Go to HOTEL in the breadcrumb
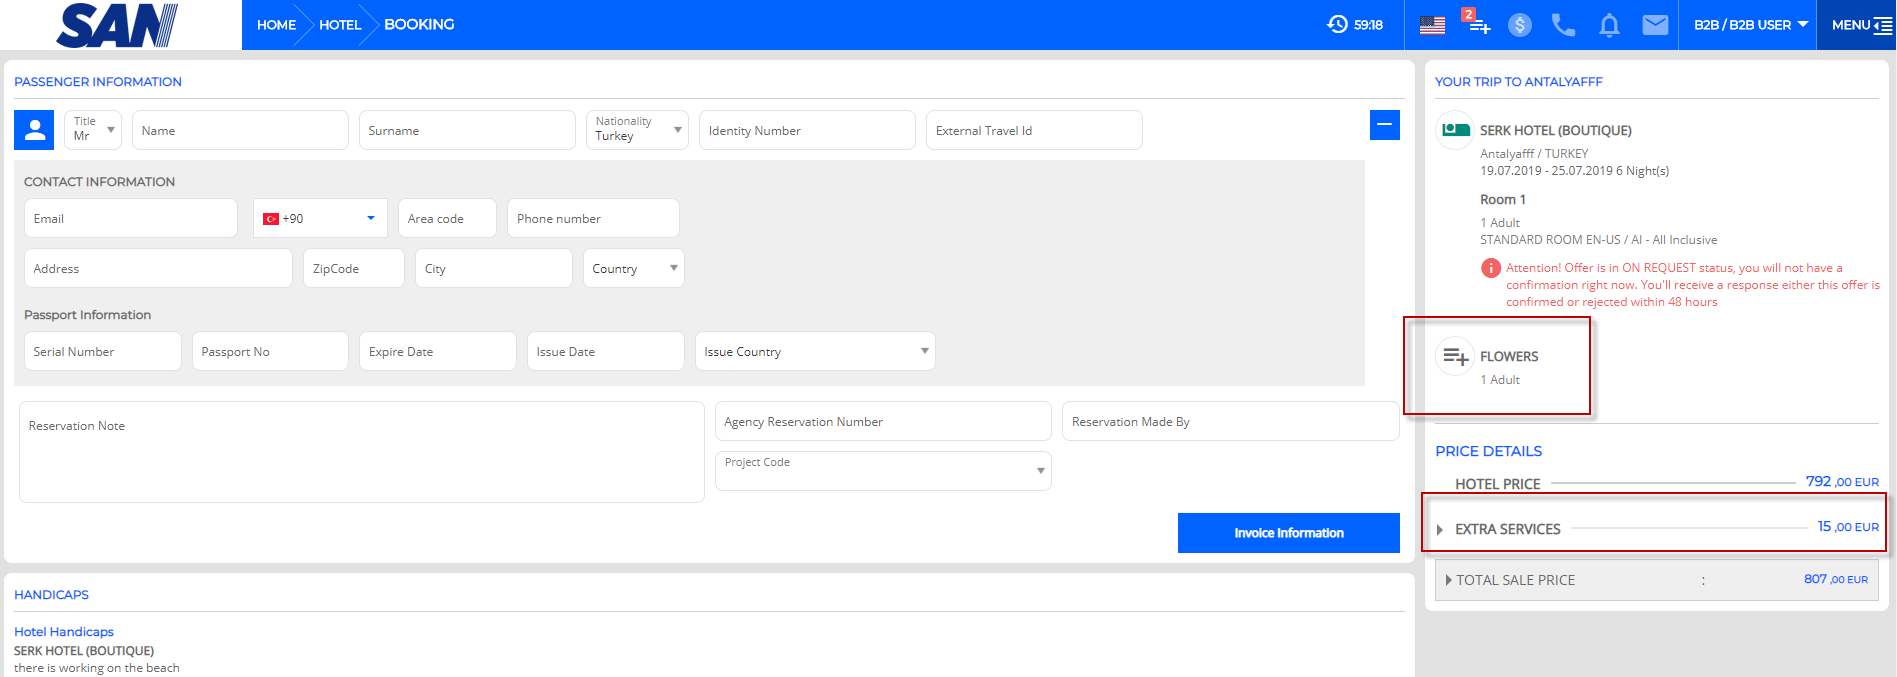Image resolution: width=1897 pixels, height=677 pixels. [340, 25]
